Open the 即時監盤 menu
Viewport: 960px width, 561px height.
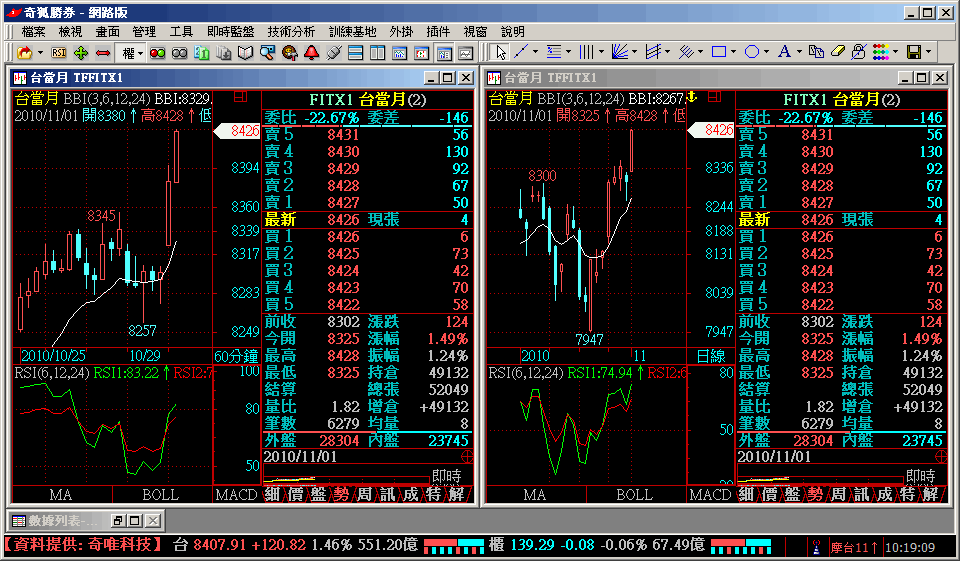(x=230, y=32)
